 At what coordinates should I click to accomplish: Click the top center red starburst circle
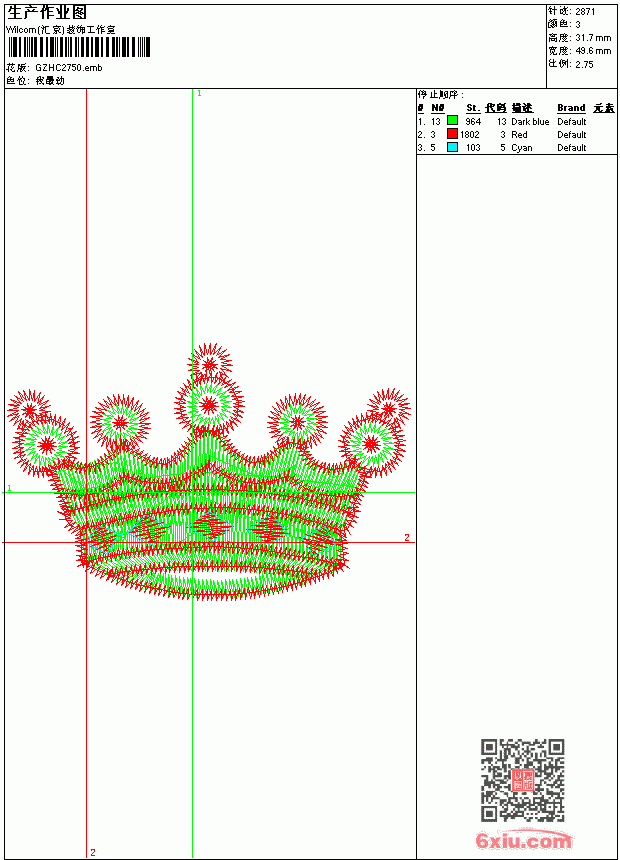click(210, 365)
